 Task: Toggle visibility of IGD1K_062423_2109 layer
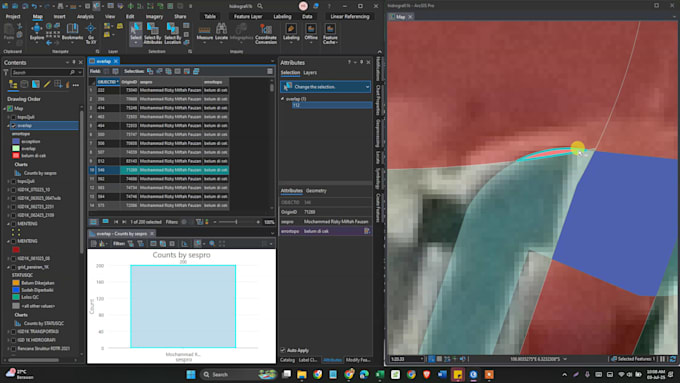pos(13,215)
